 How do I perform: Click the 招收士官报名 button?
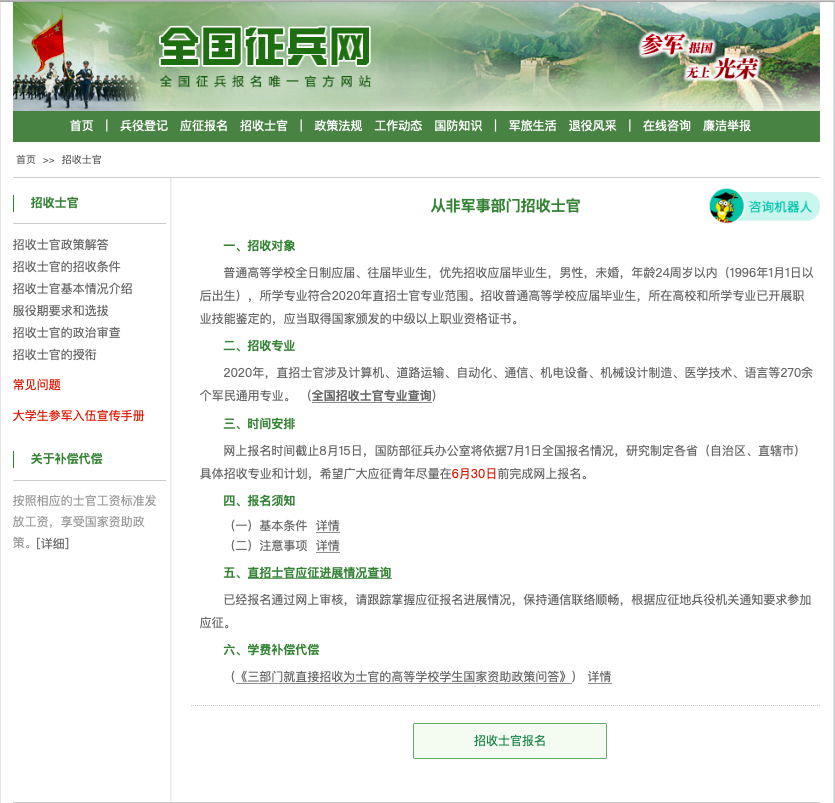coord(510,741)
